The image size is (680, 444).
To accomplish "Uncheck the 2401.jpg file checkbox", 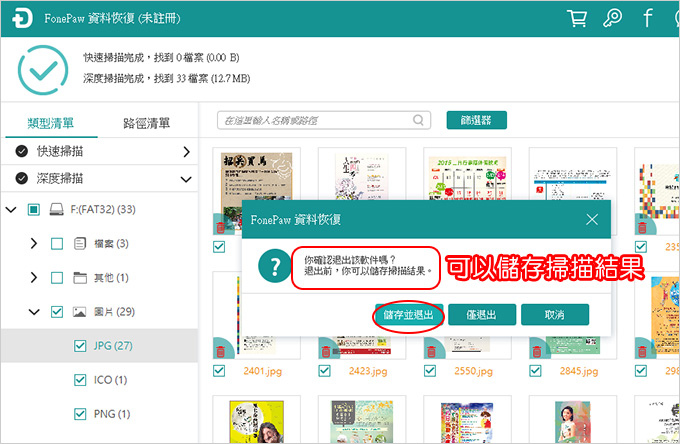I will (219, 371).
